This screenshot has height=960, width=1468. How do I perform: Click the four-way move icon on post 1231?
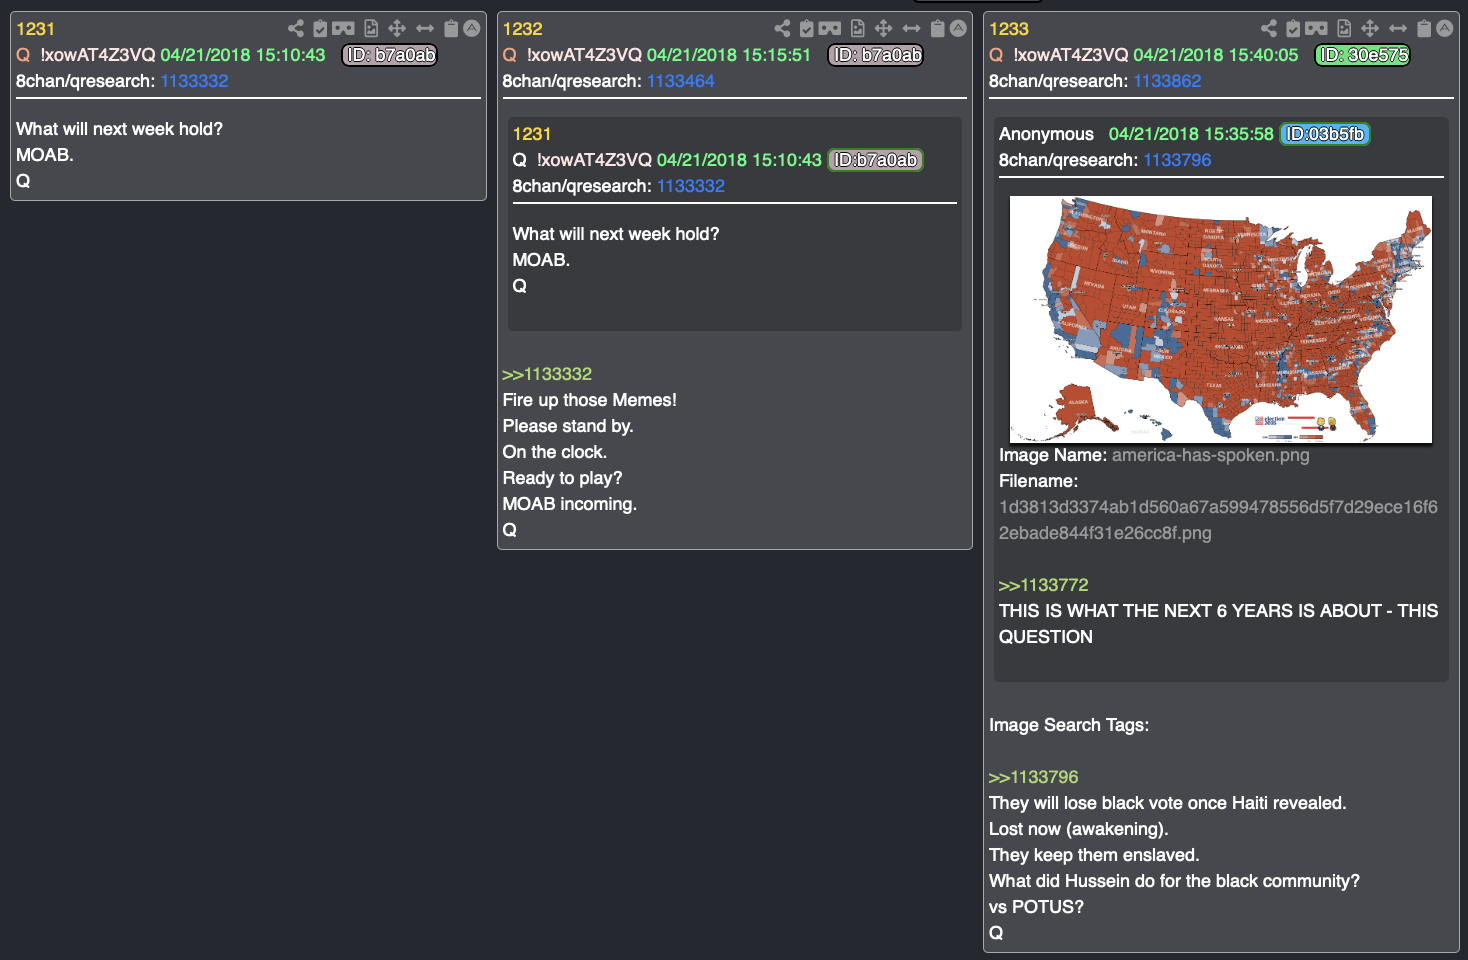coord(397,28)
